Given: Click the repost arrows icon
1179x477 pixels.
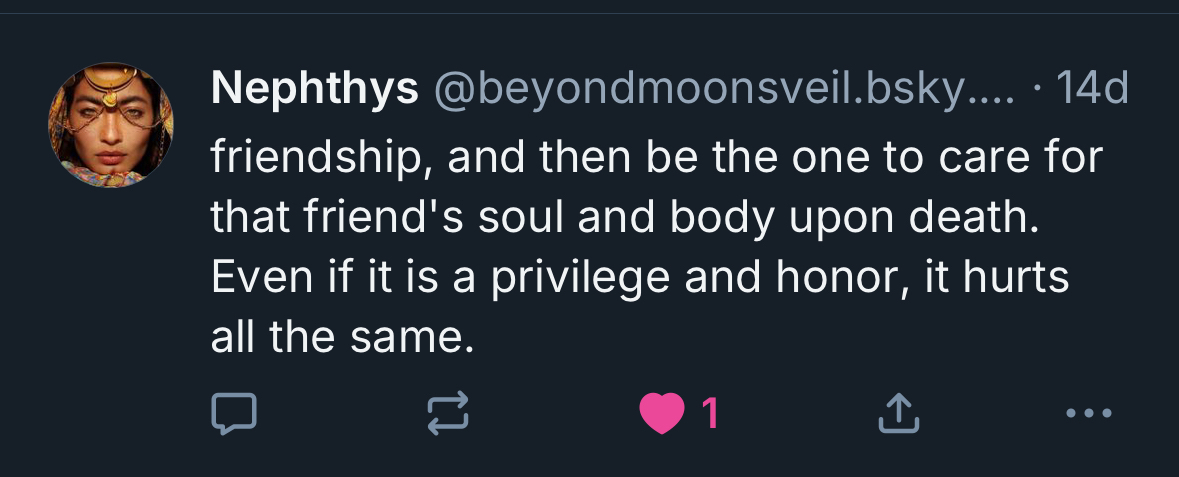Looking at the screenshot, I should click(447, 412).
